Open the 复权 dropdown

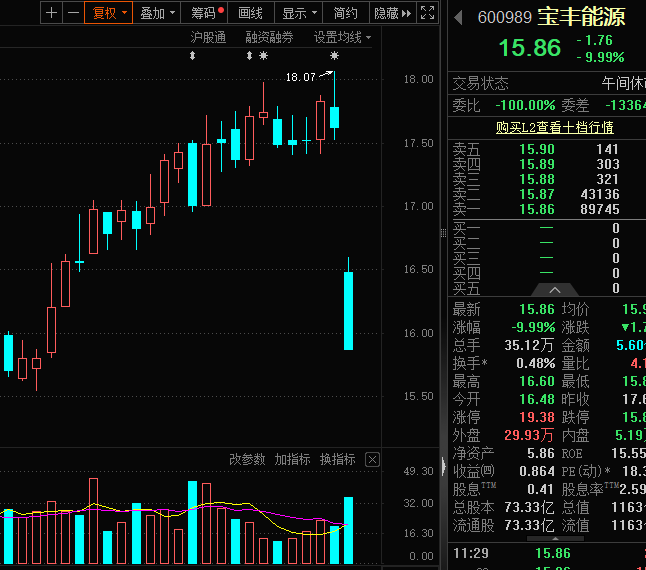[109, 13]
